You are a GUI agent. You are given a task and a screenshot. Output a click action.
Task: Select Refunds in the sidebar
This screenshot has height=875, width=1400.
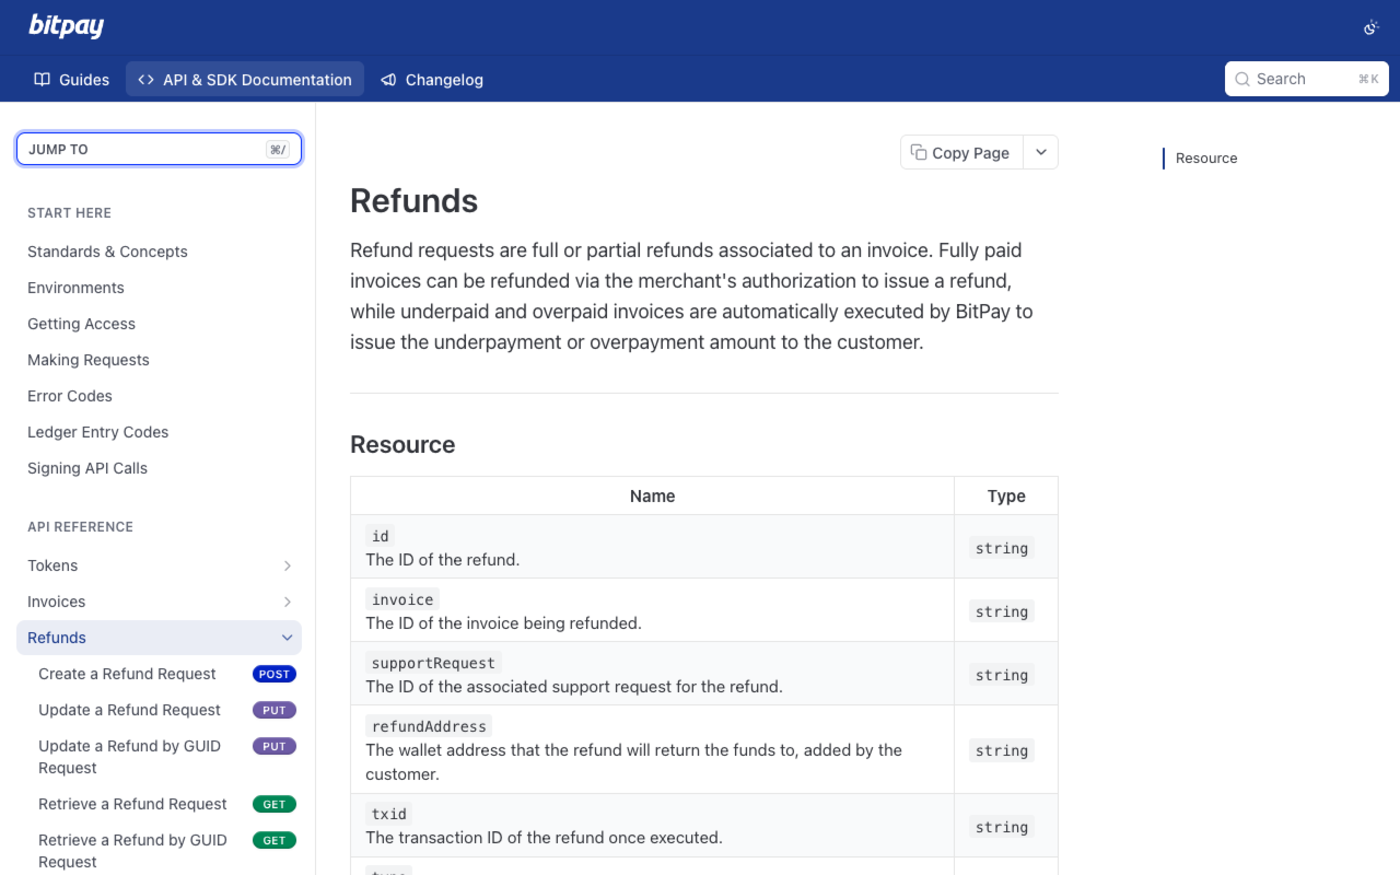pyautogui.click(x=57, y=638)
